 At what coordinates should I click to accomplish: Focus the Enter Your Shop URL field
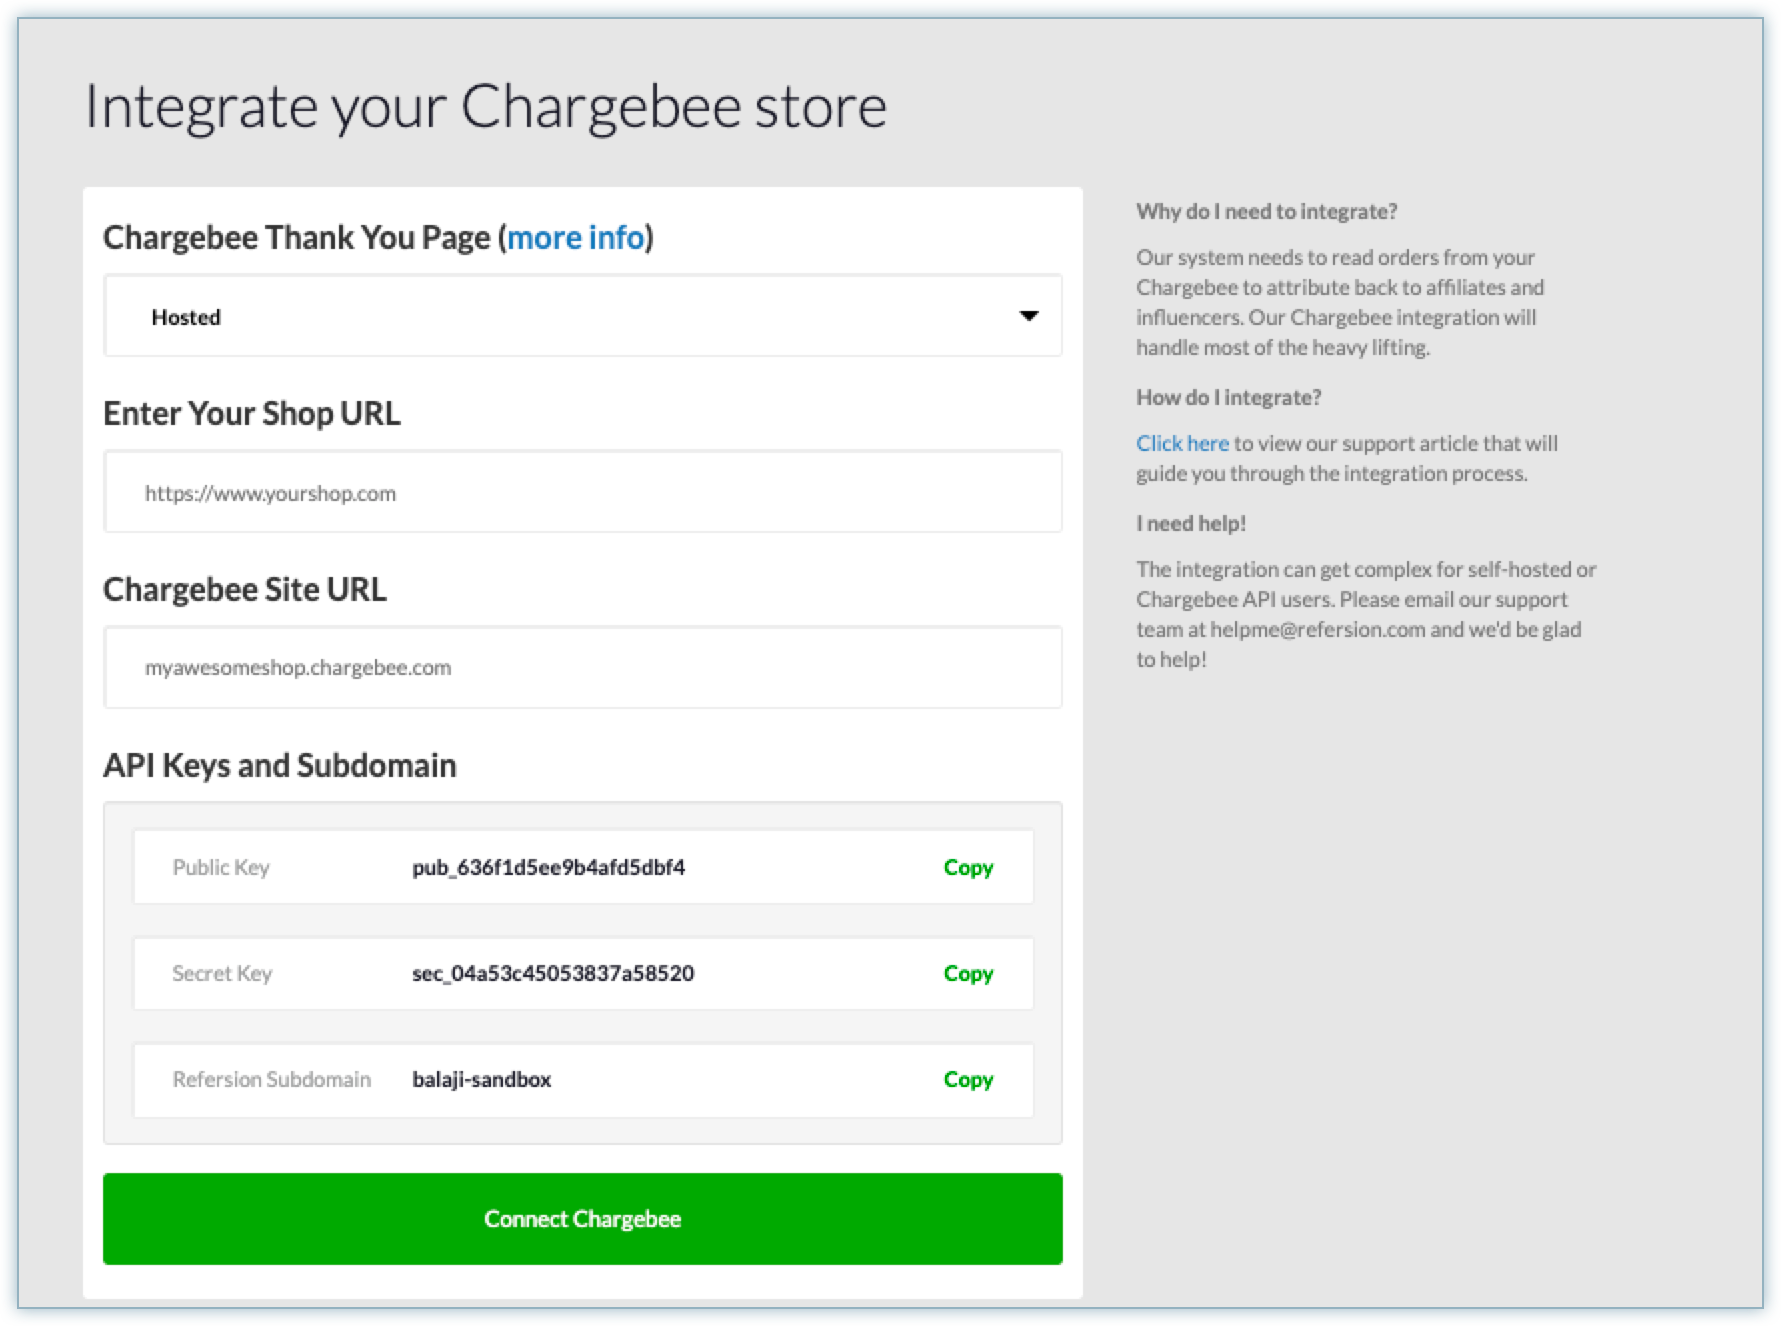coord(582,492)
